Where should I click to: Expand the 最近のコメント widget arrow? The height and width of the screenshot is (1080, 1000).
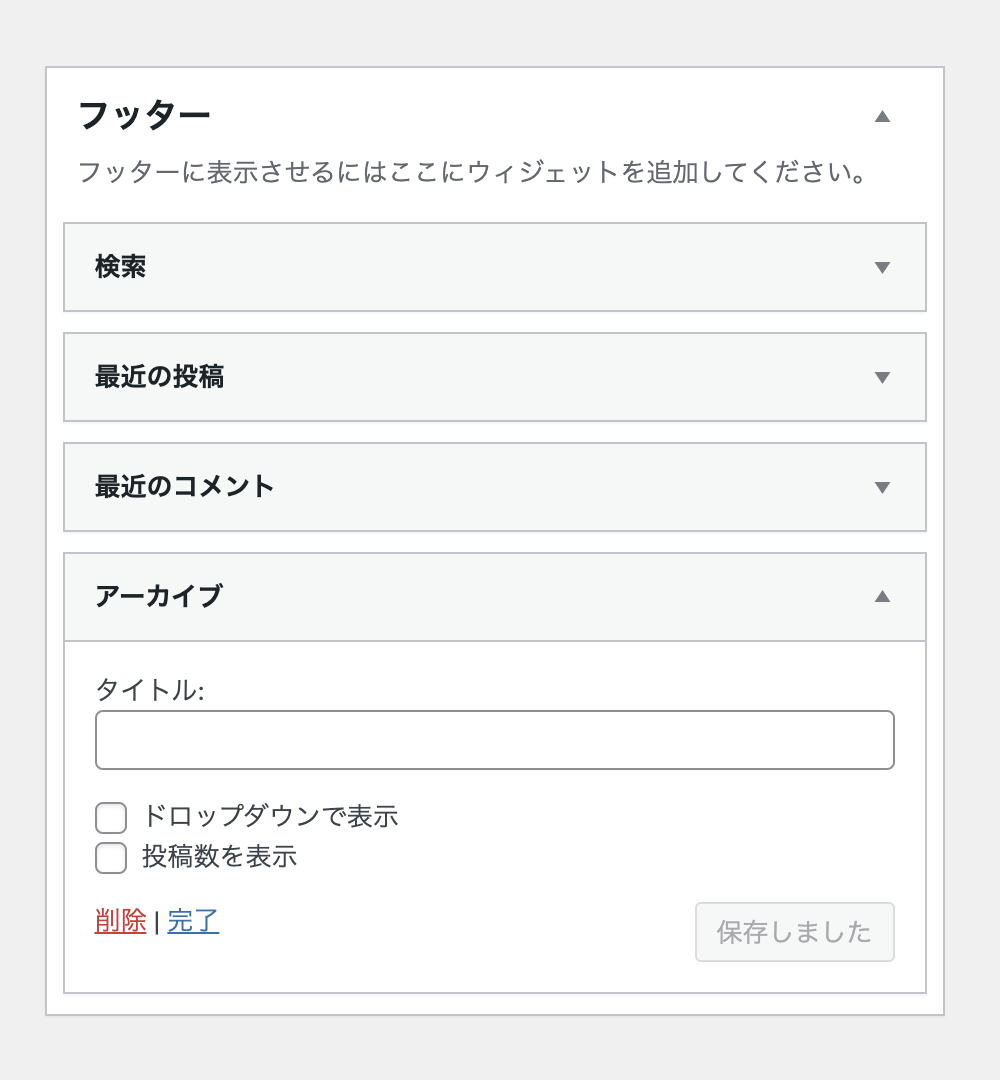(882, 487)
